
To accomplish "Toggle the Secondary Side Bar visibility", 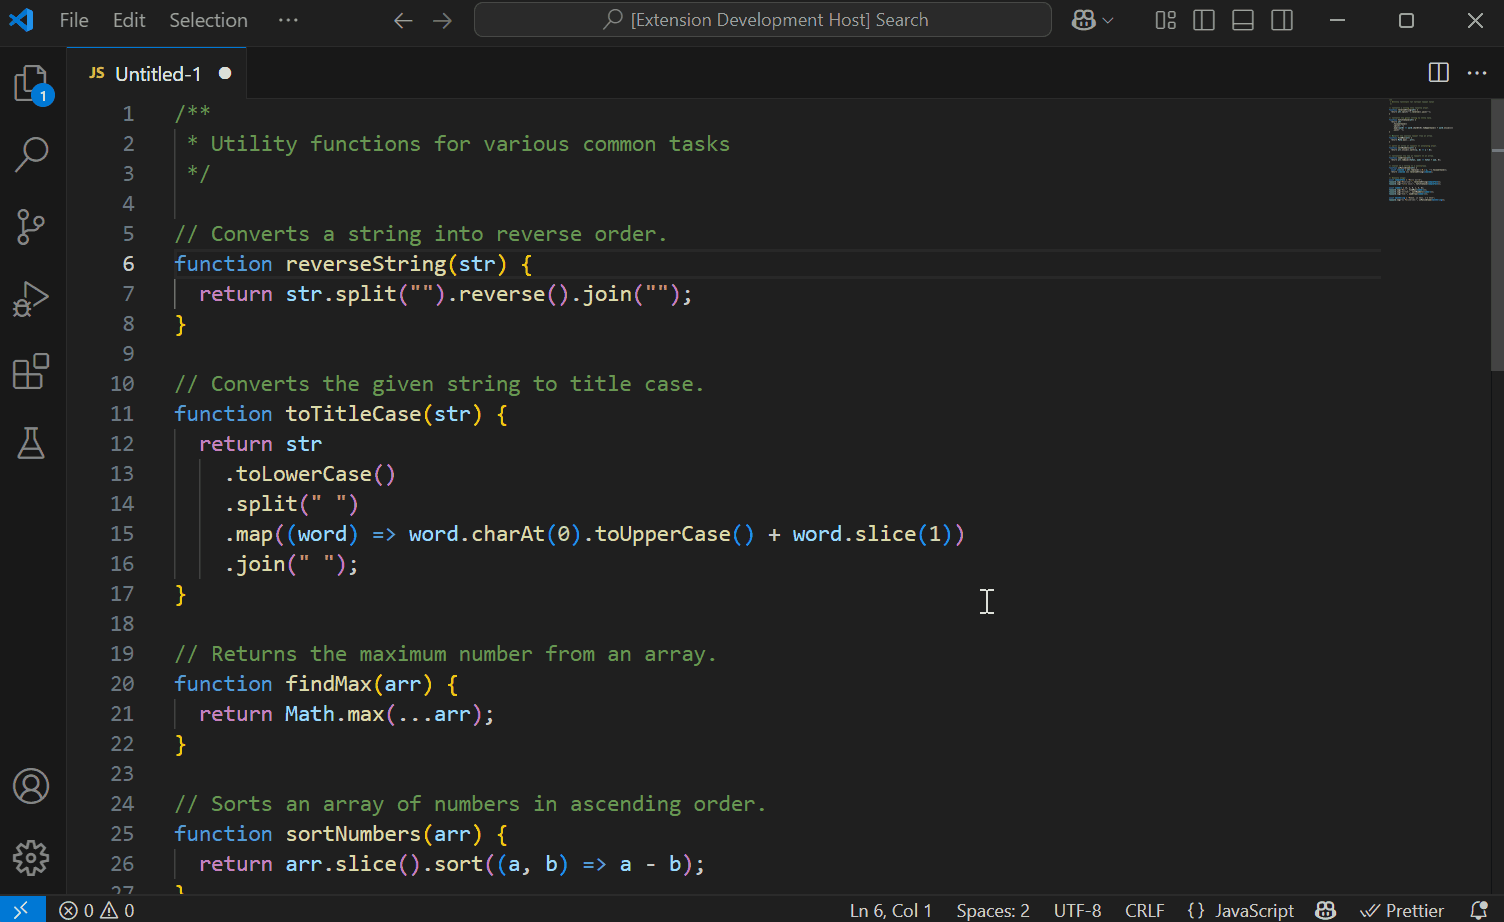I will (x=1281, y=19).
